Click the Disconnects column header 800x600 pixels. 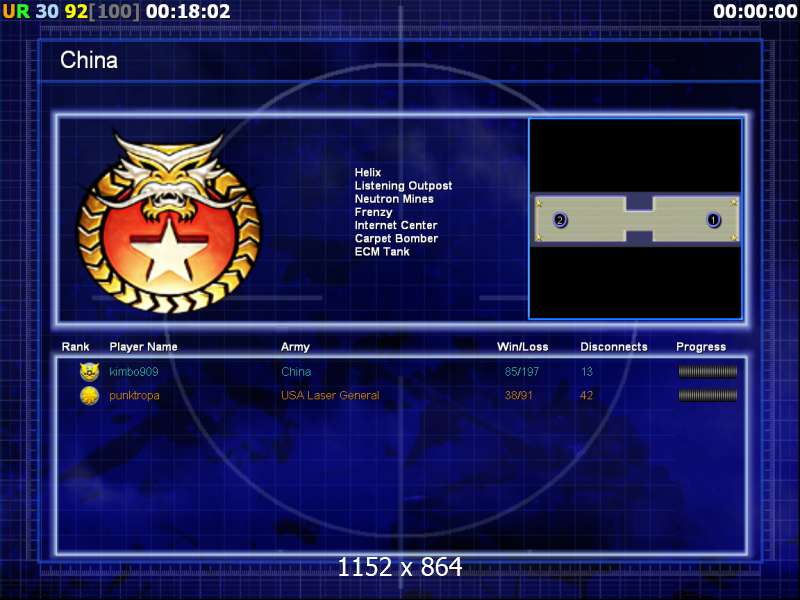coord(614,347)
